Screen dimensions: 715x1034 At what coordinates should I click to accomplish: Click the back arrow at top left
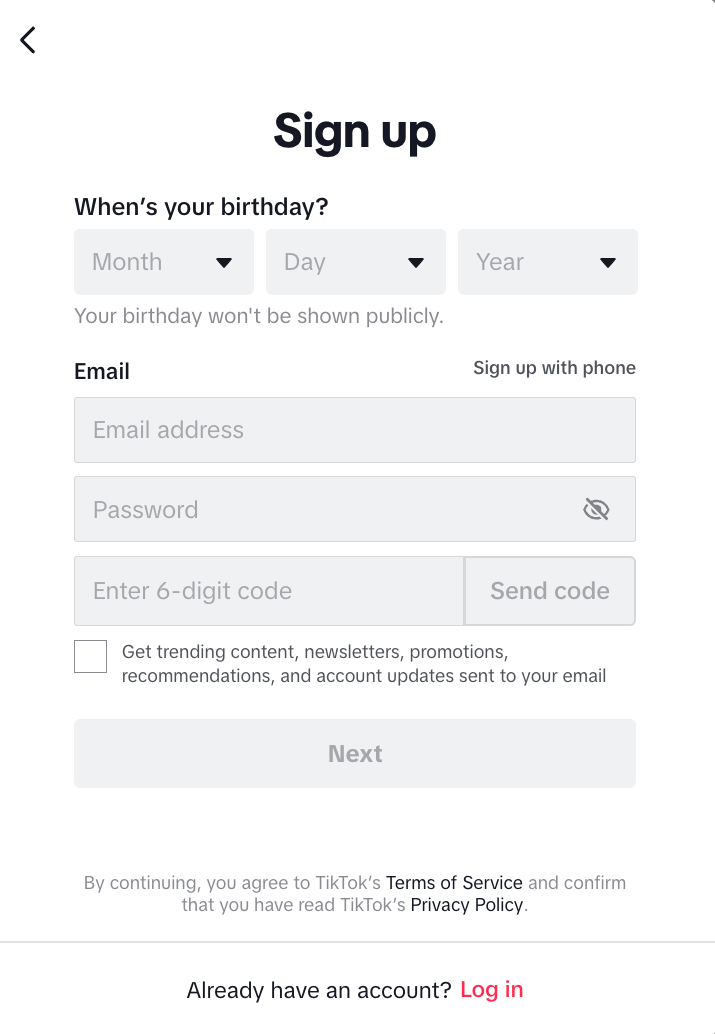[26, 40]
